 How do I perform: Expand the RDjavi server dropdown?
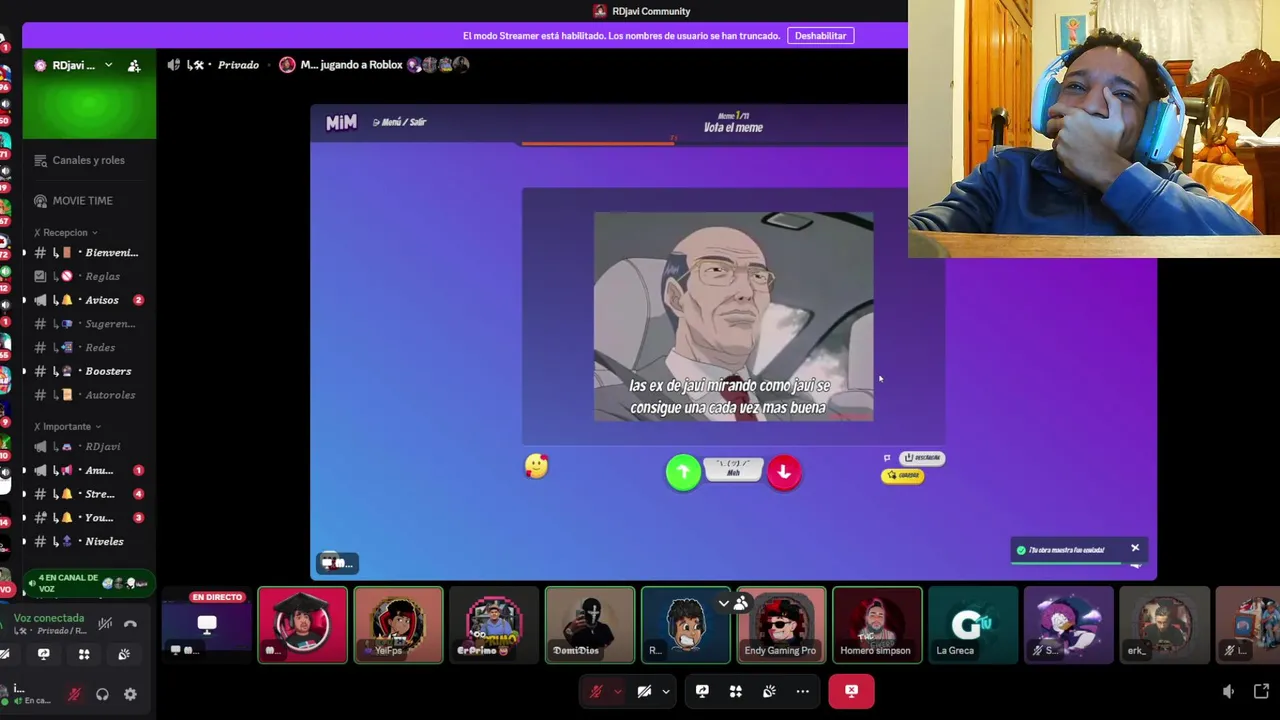pos(108,65)
